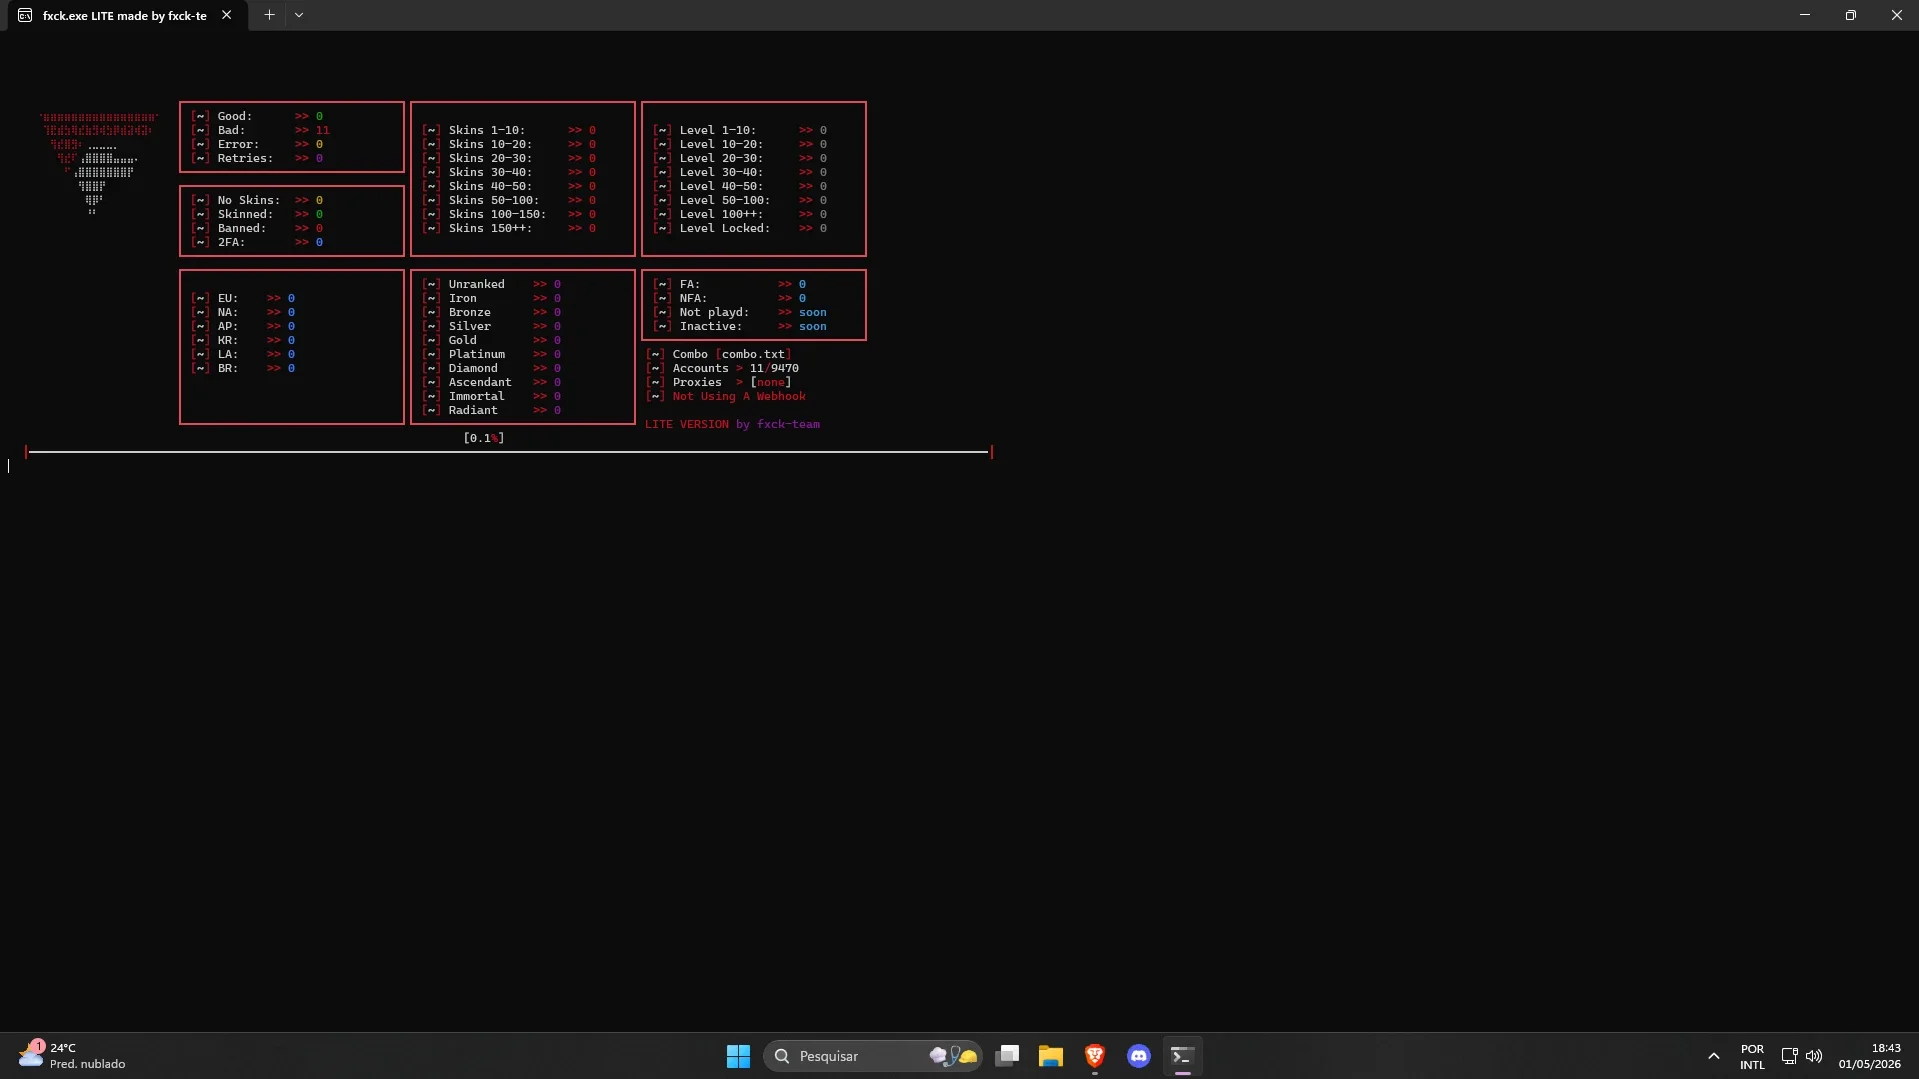Click the 'Good:' counter line

pyautogui.click(x=257, y=116)
